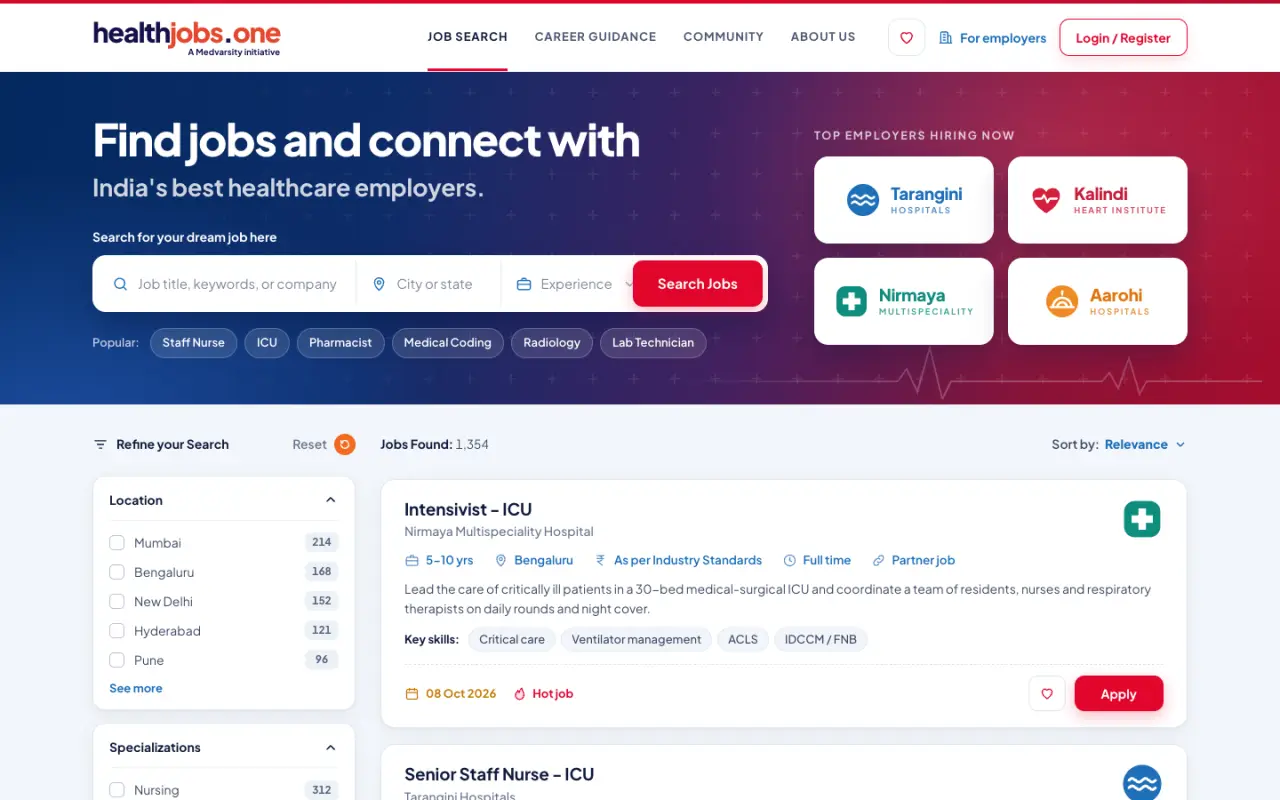Click the briefcase icon in Experience field
This screenshot has width=1280, height=800.
(524, 284)
